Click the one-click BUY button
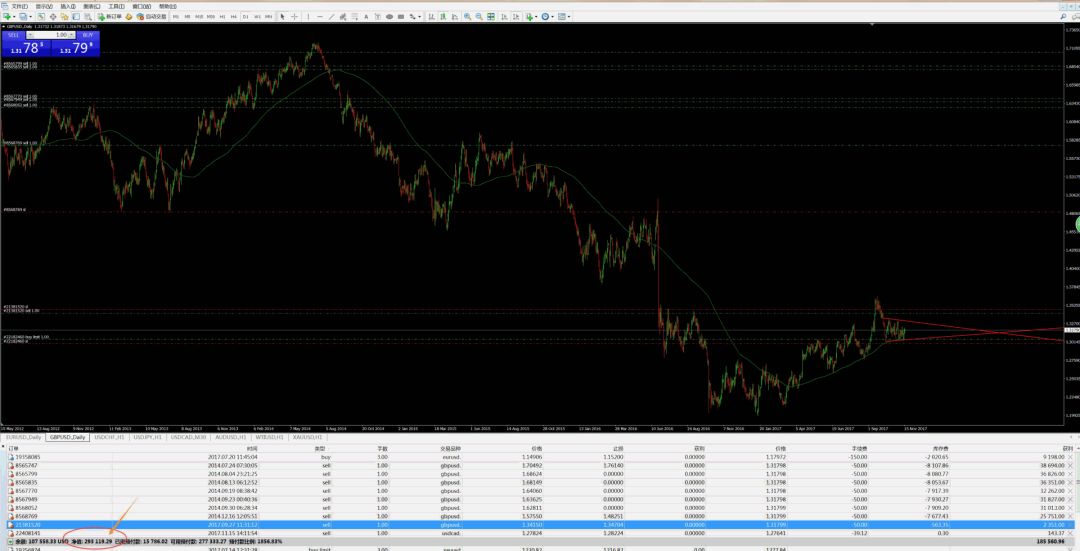The width and height of the screenshot is (1080, 551). (87, 35)
